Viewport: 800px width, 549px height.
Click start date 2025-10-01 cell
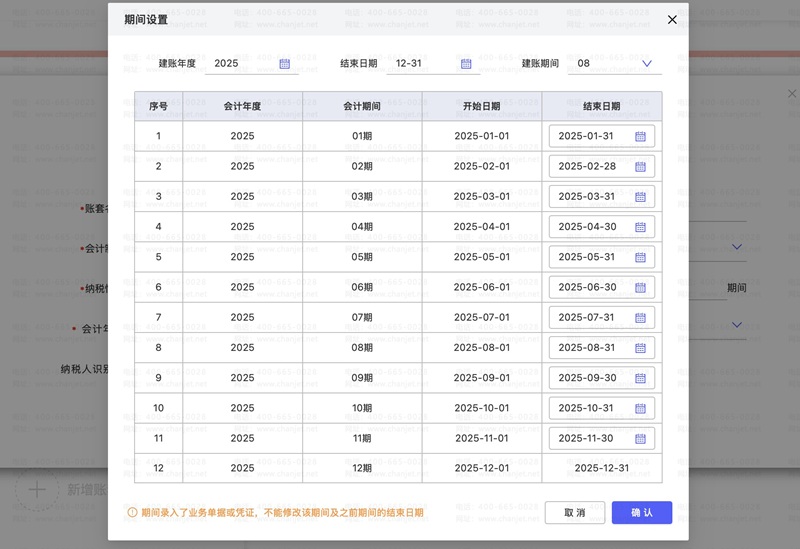(x=482, y=408)
